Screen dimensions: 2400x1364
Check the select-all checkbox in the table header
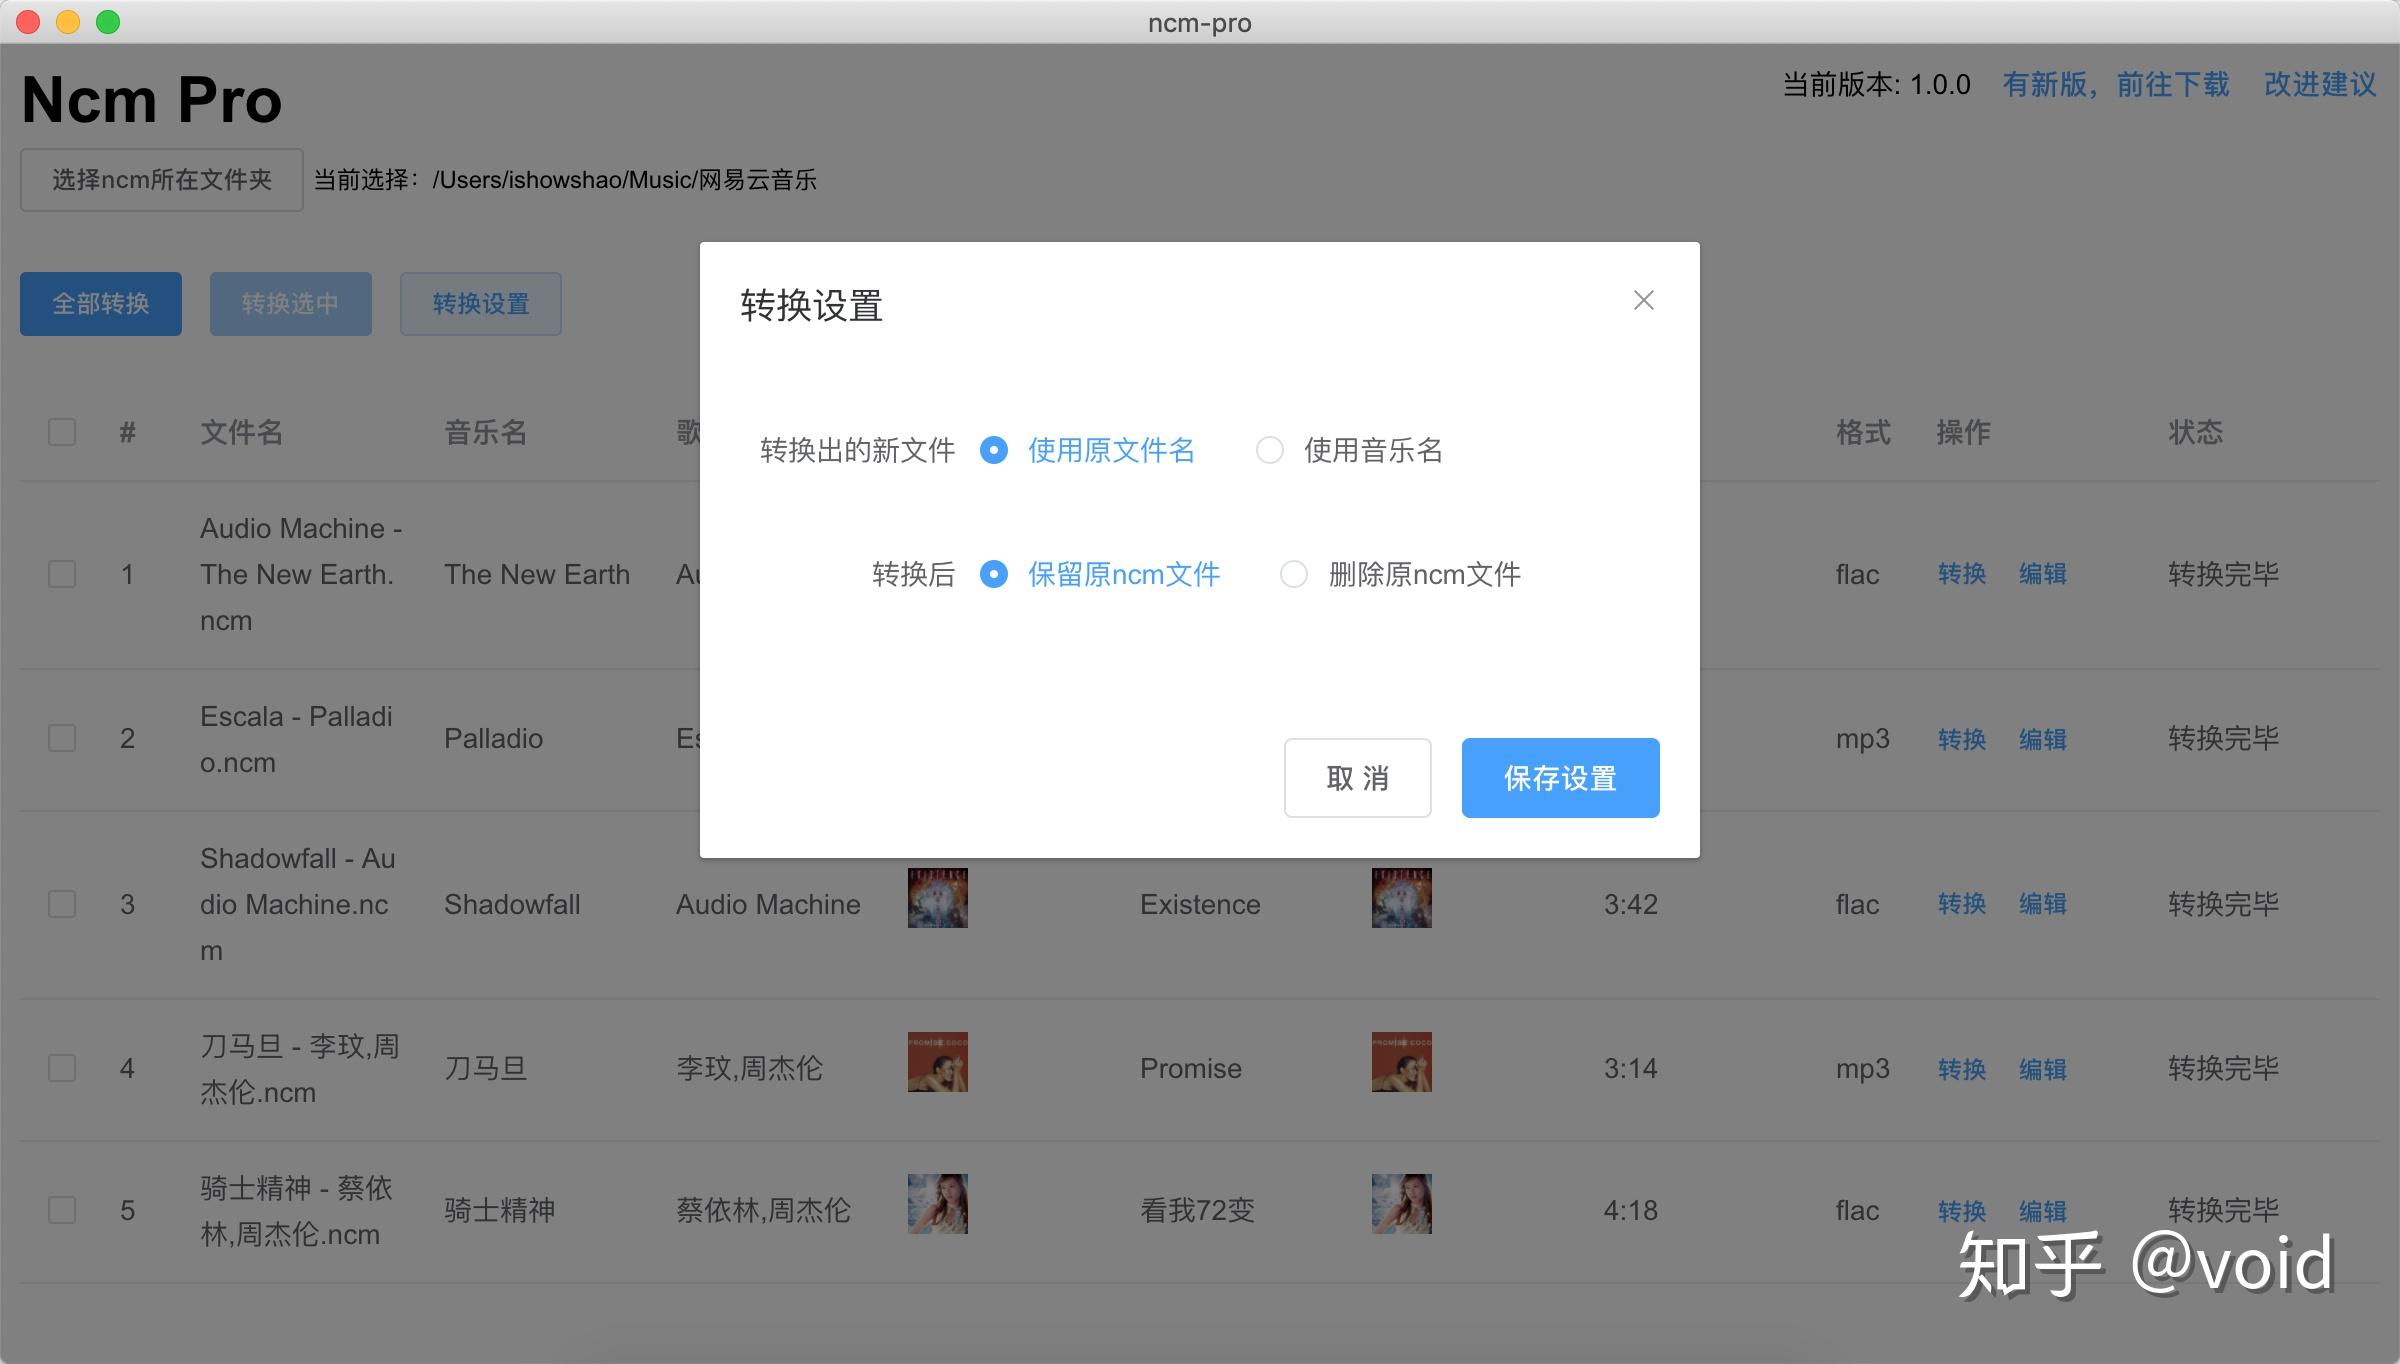point(61,431)
